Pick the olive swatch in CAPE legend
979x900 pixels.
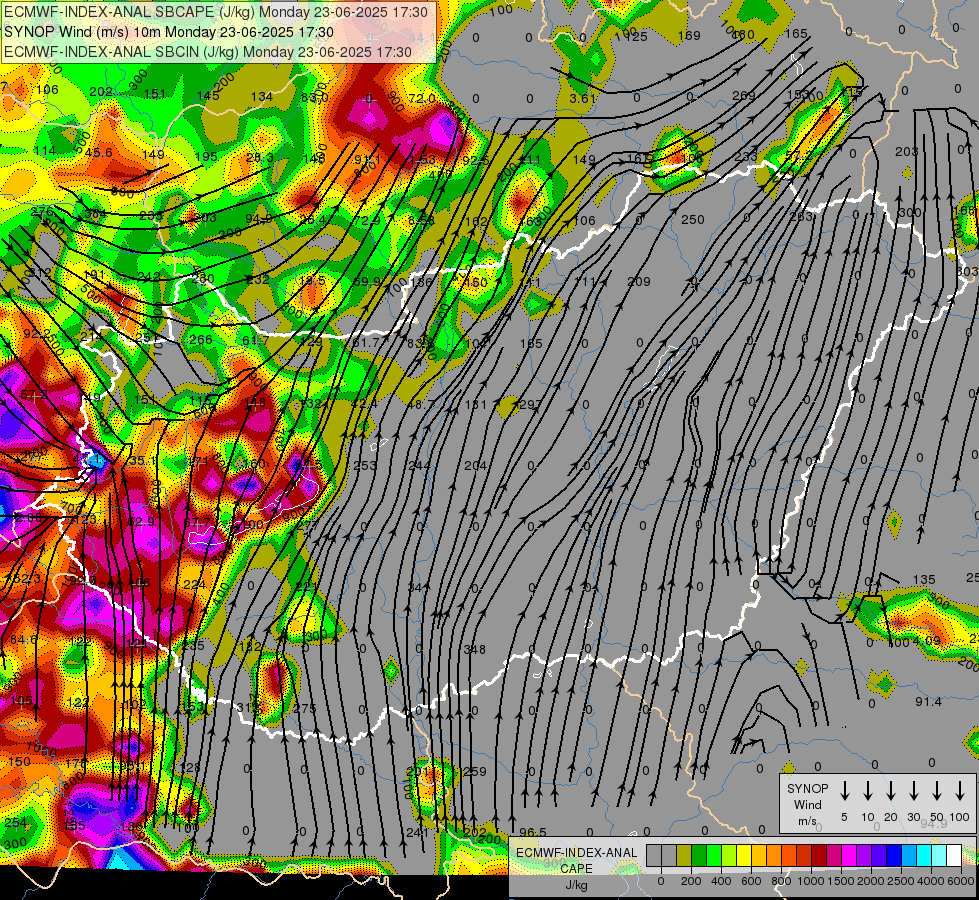click(x=684, y=856)
